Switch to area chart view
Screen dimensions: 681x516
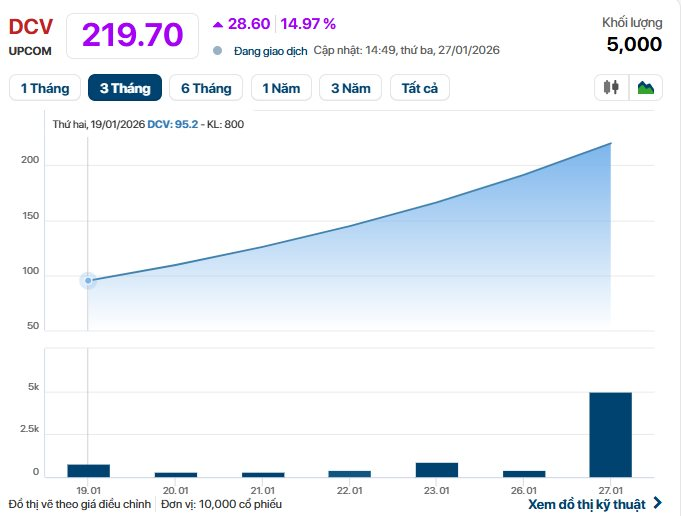pos(646,88)
